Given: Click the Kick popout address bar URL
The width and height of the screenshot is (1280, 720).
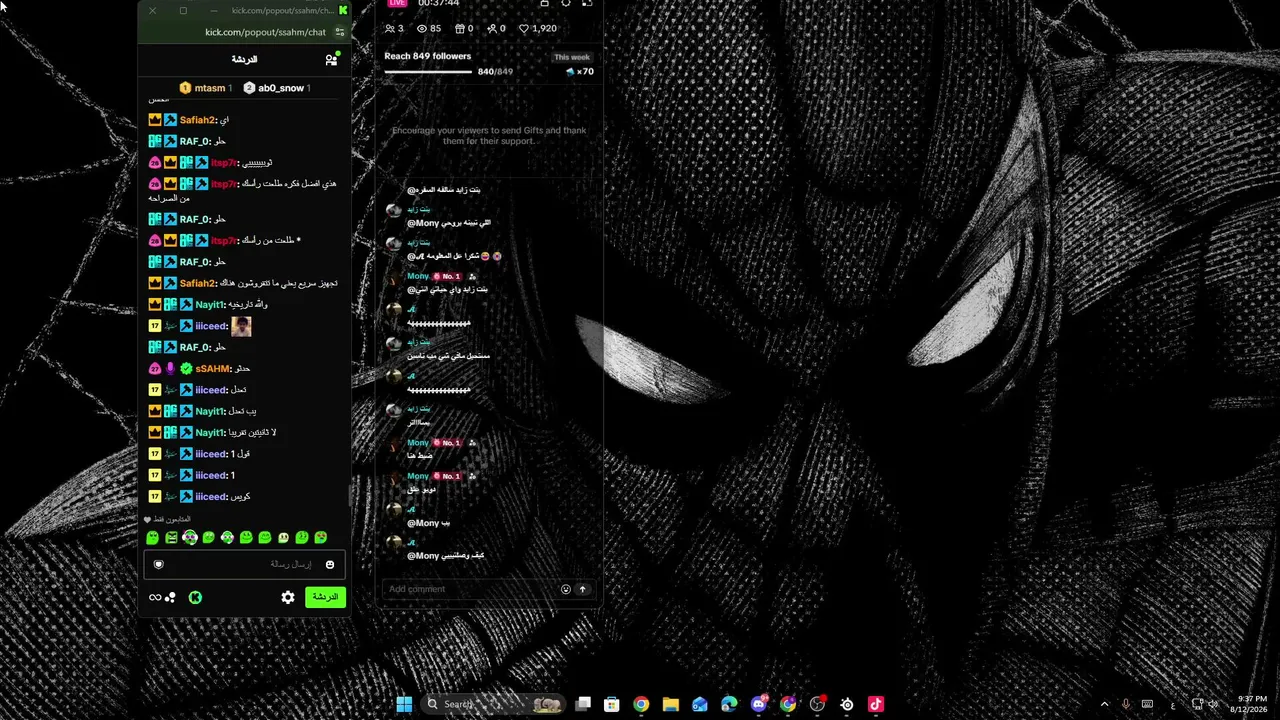Looking at the screenshot, I should 266,32.
